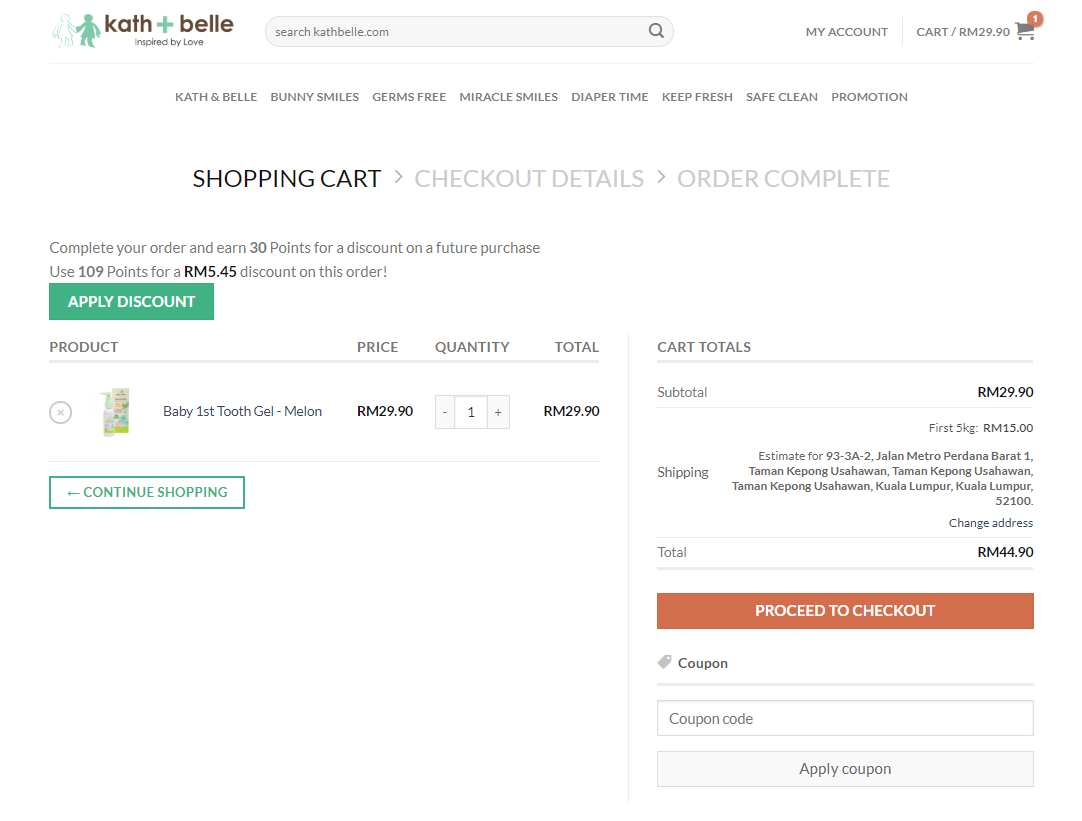Open the shopping cart bag icon
Image resolution: width=1082 pixels, height=821 pixels.
tap(1024, 31)
